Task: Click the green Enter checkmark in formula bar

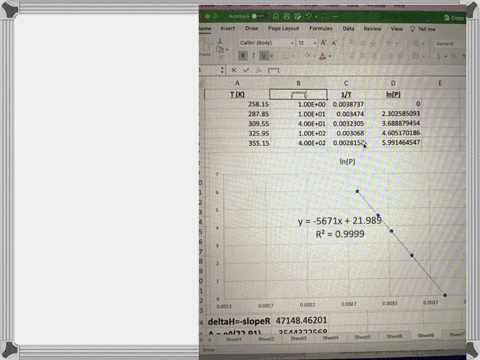Action: (246, 70)
